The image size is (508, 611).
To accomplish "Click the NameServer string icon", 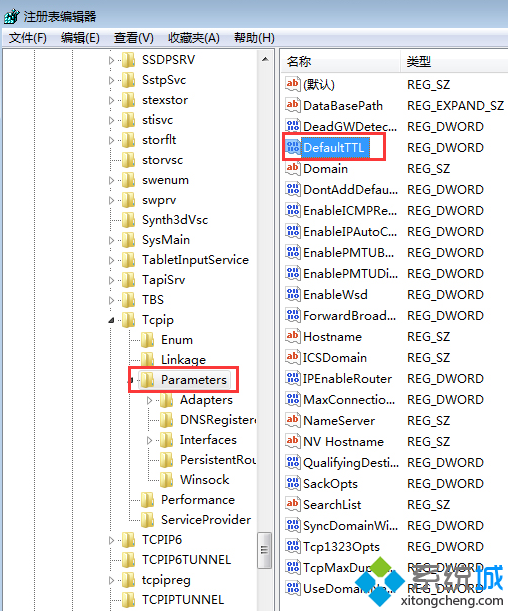I will click(x=293, y=420).
